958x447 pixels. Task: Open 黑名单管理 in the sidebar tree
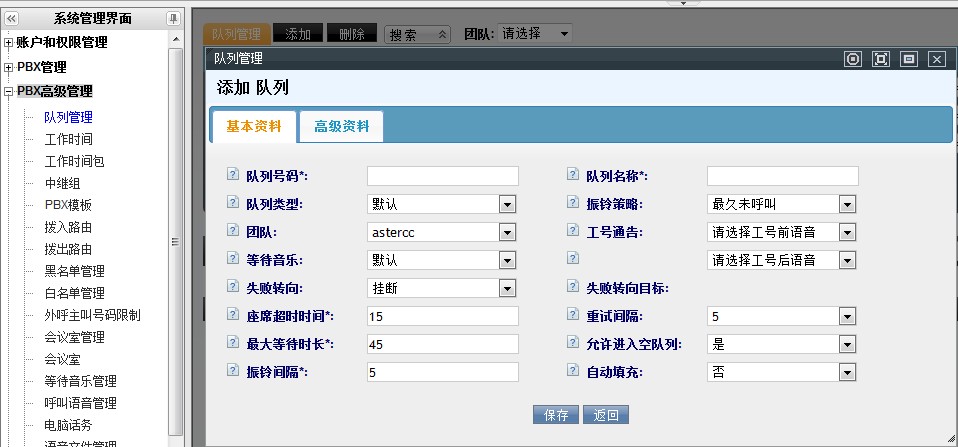(x=74, y=271)
